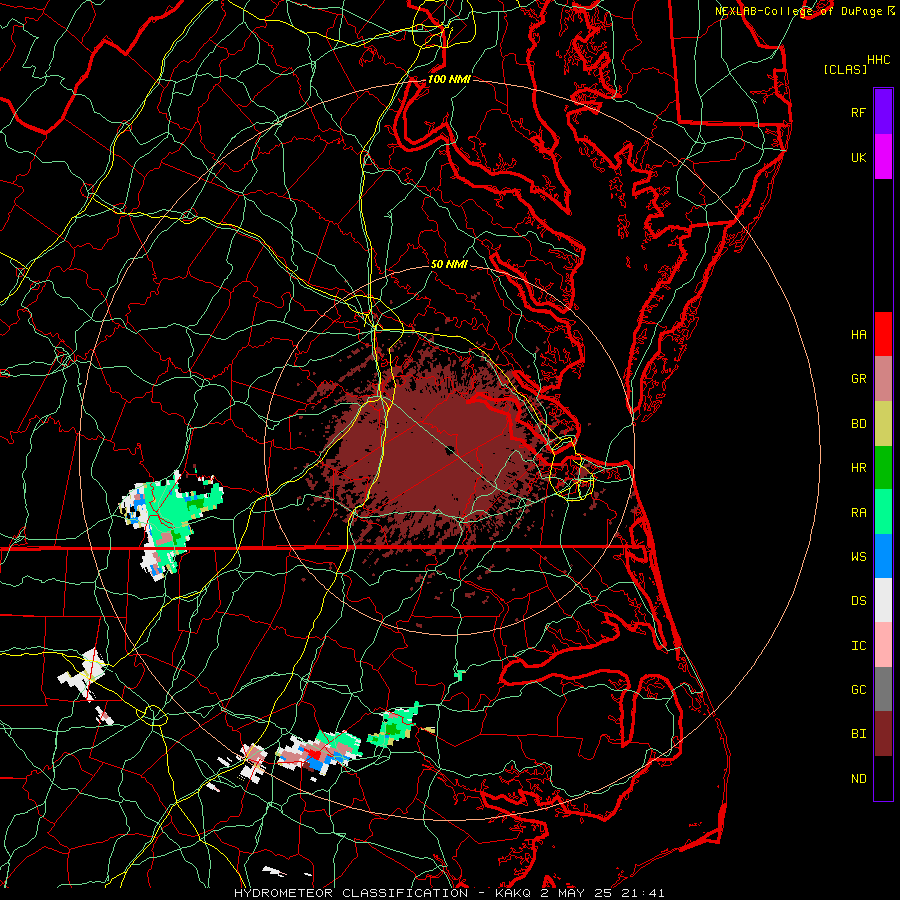Click the large green rain cell west of radar
This screenshot has width=900, height=900.
coord(172,511)
